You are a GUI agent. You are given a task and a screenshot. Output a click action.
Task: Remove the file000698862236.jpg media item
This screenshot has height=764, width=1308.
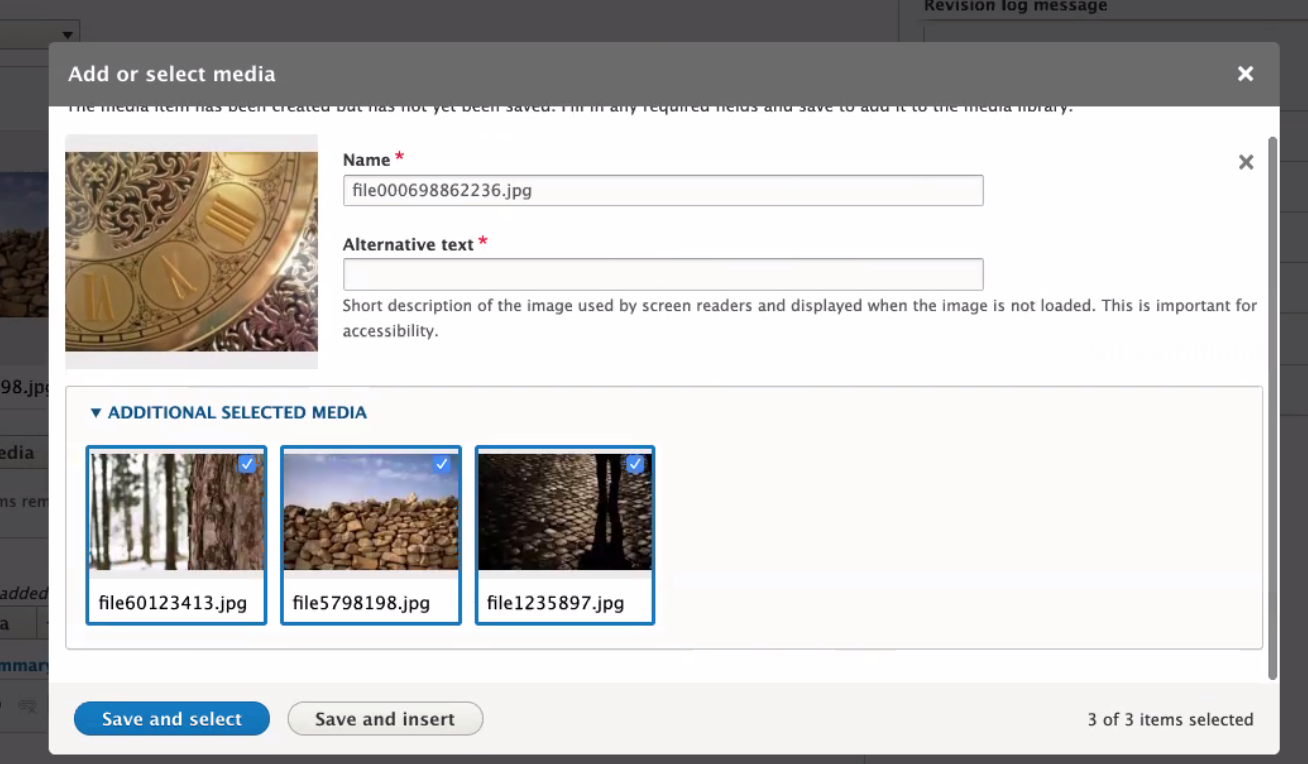(1245, 162)
